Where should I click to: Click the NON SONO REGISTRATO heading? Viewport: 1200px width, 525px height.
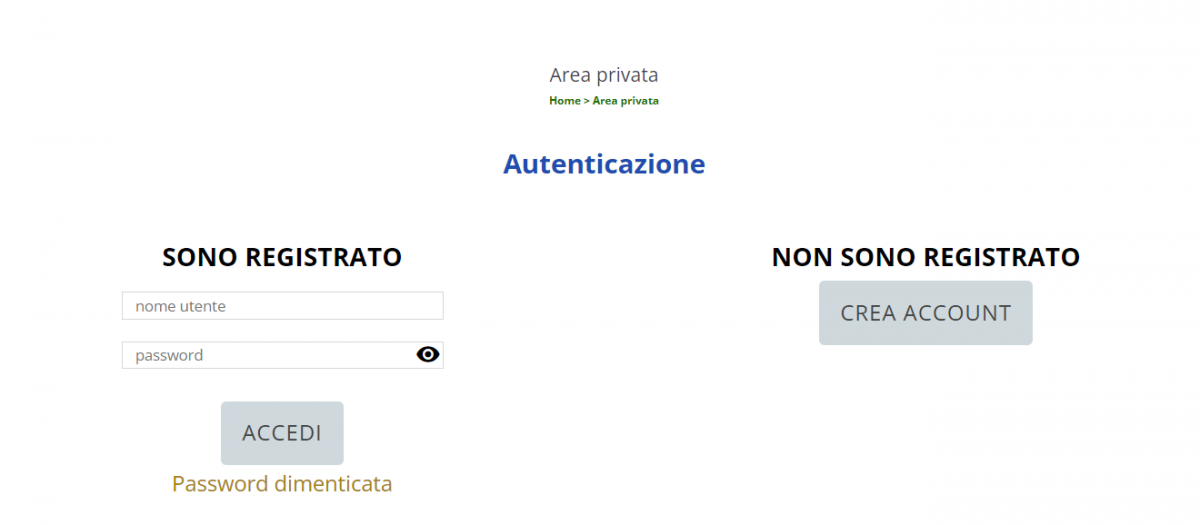coord(926,257)
